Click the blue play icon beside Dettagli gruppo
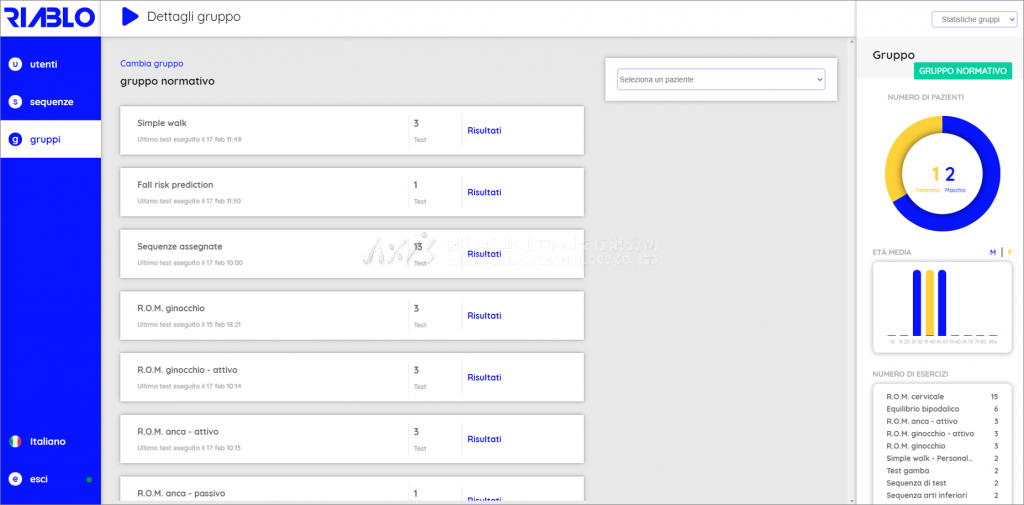 [130, 17]
